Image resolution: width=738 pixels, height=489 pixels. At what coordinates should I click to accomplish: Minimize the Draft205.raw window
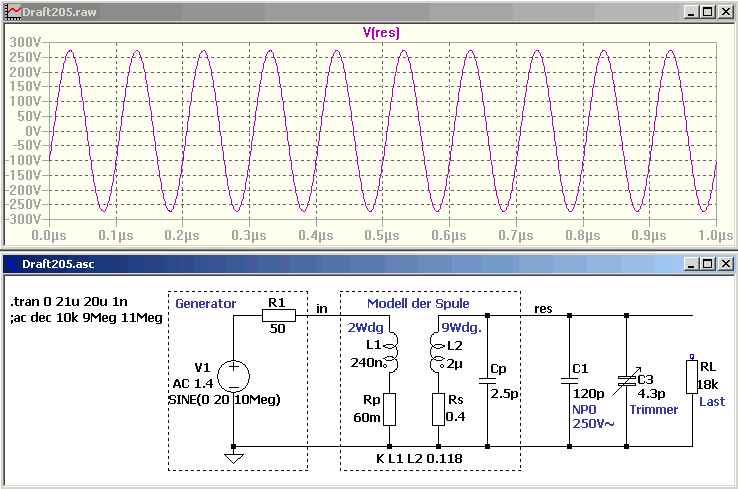(x=691, y=12)
